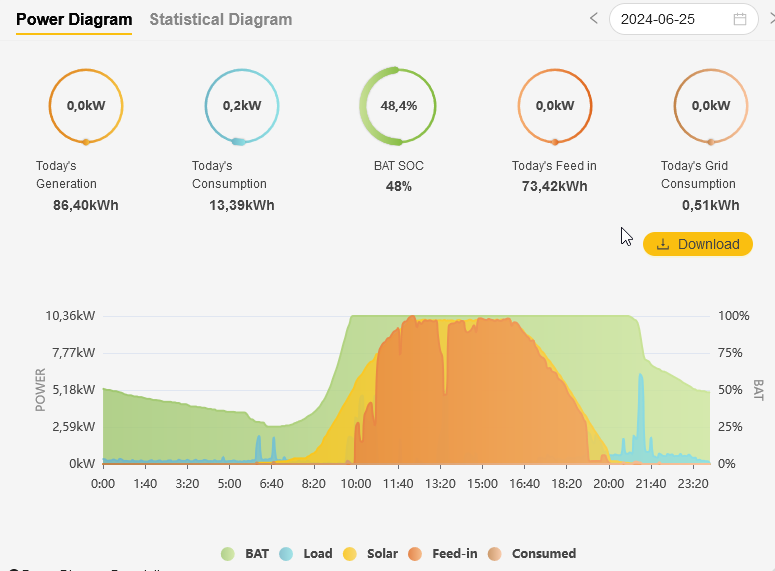Toggle Consumed series in chart legend

pyautogui.click(x=531, y=553)
